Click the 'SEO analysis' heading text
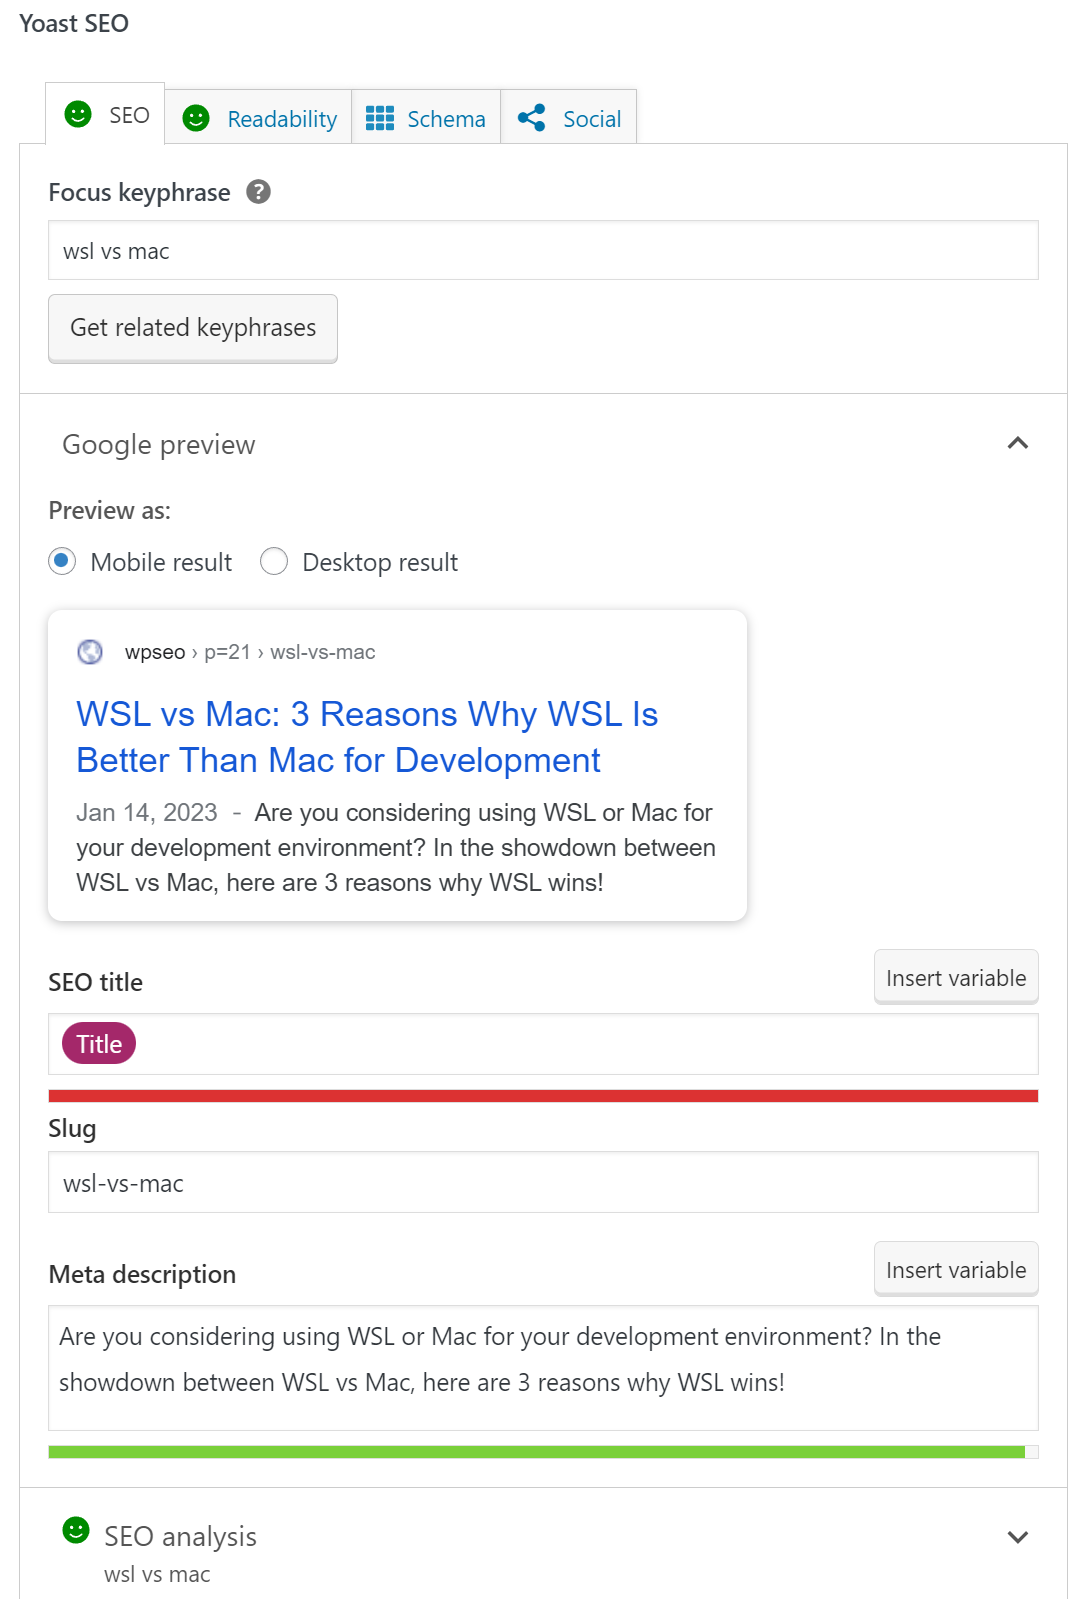This screenshot has width=1083, height=1599. (x=181, y=1537)
